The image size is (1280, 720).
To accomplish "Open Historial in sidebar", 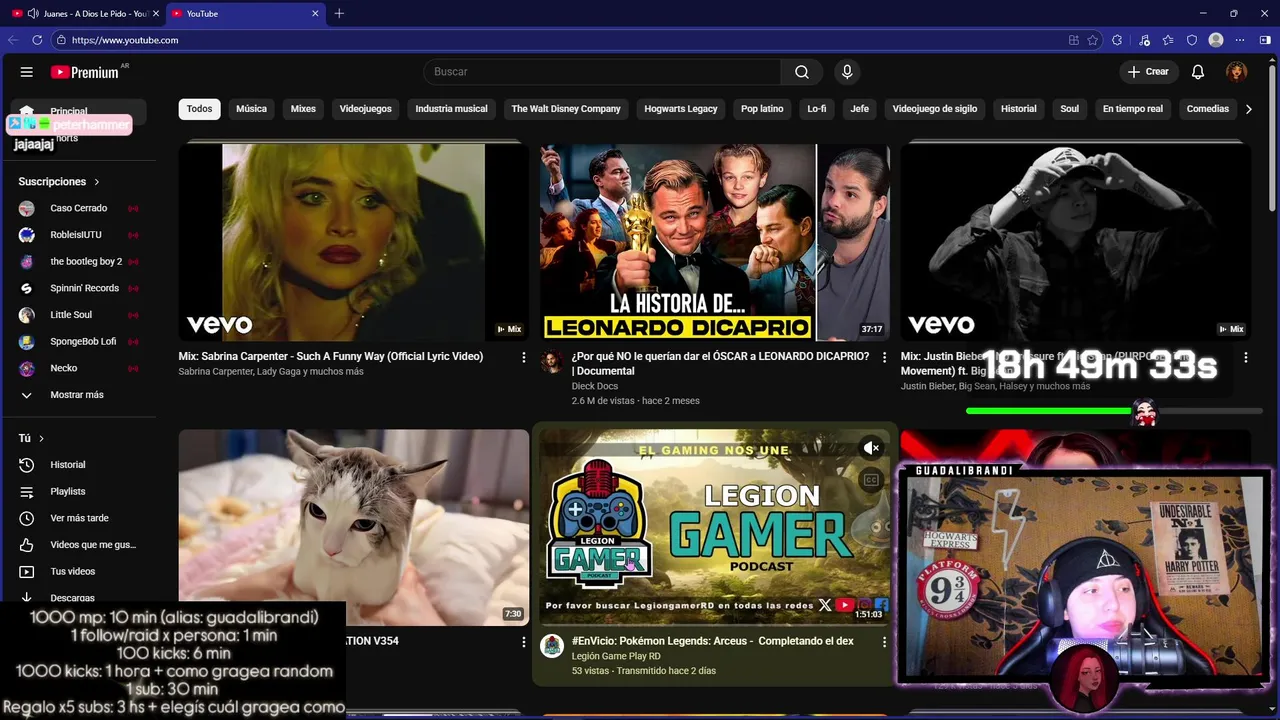I will point(78,465).
